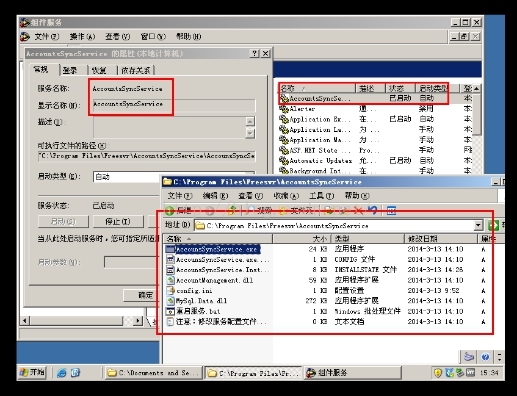Click the AccountManagement.dll file icon
This screenshot has height=396, width=517.
(x=170, y=280)
